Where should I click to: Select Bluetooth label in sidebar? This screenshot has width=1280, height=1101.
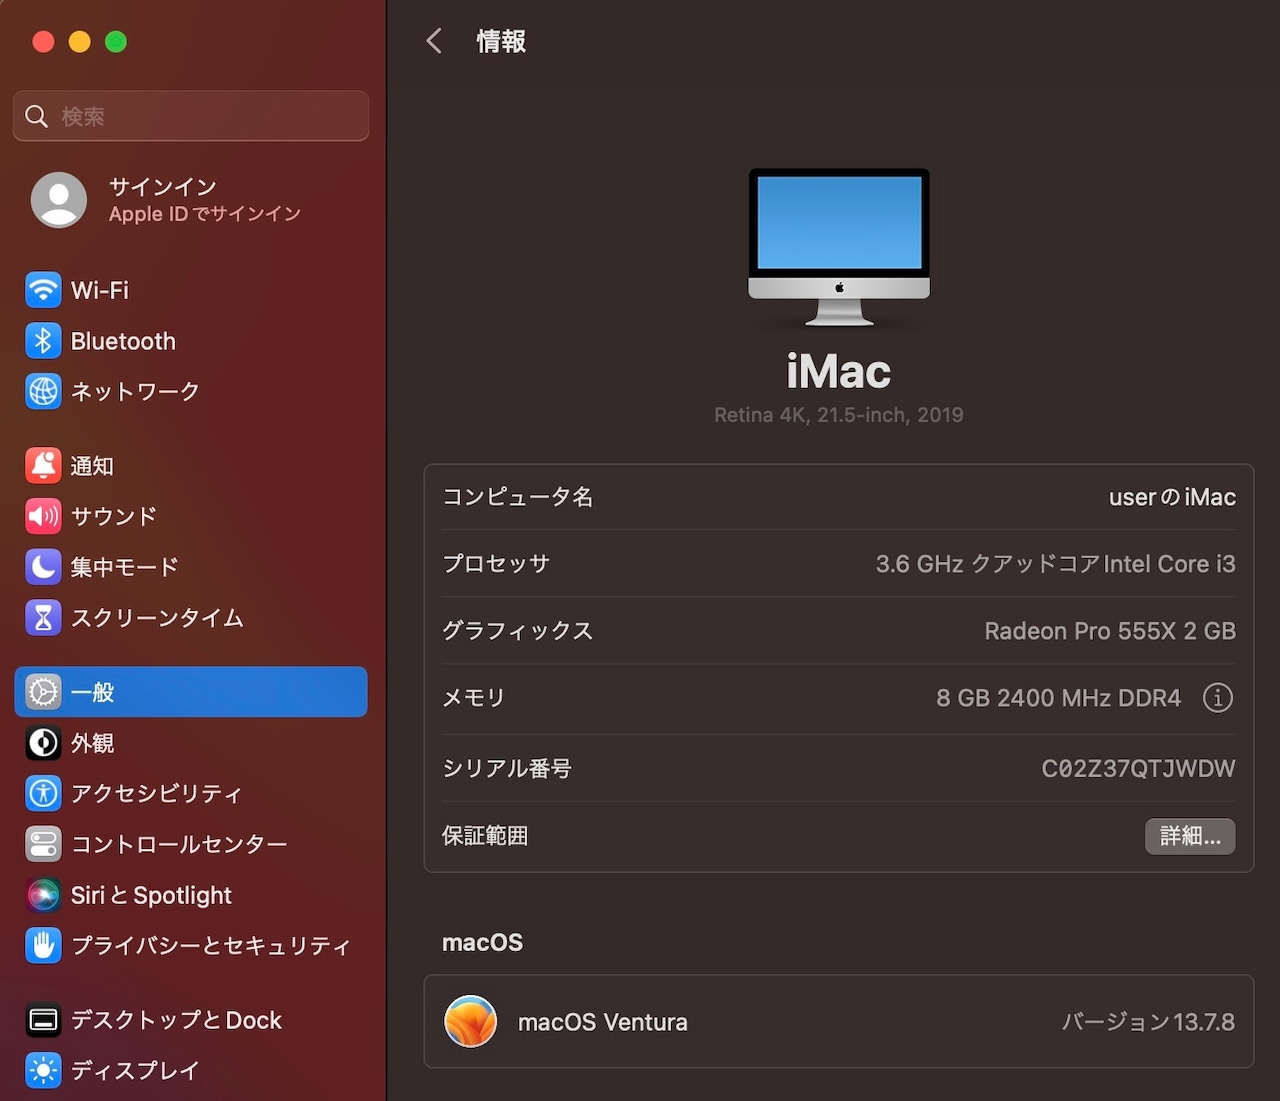pos(123,341)
